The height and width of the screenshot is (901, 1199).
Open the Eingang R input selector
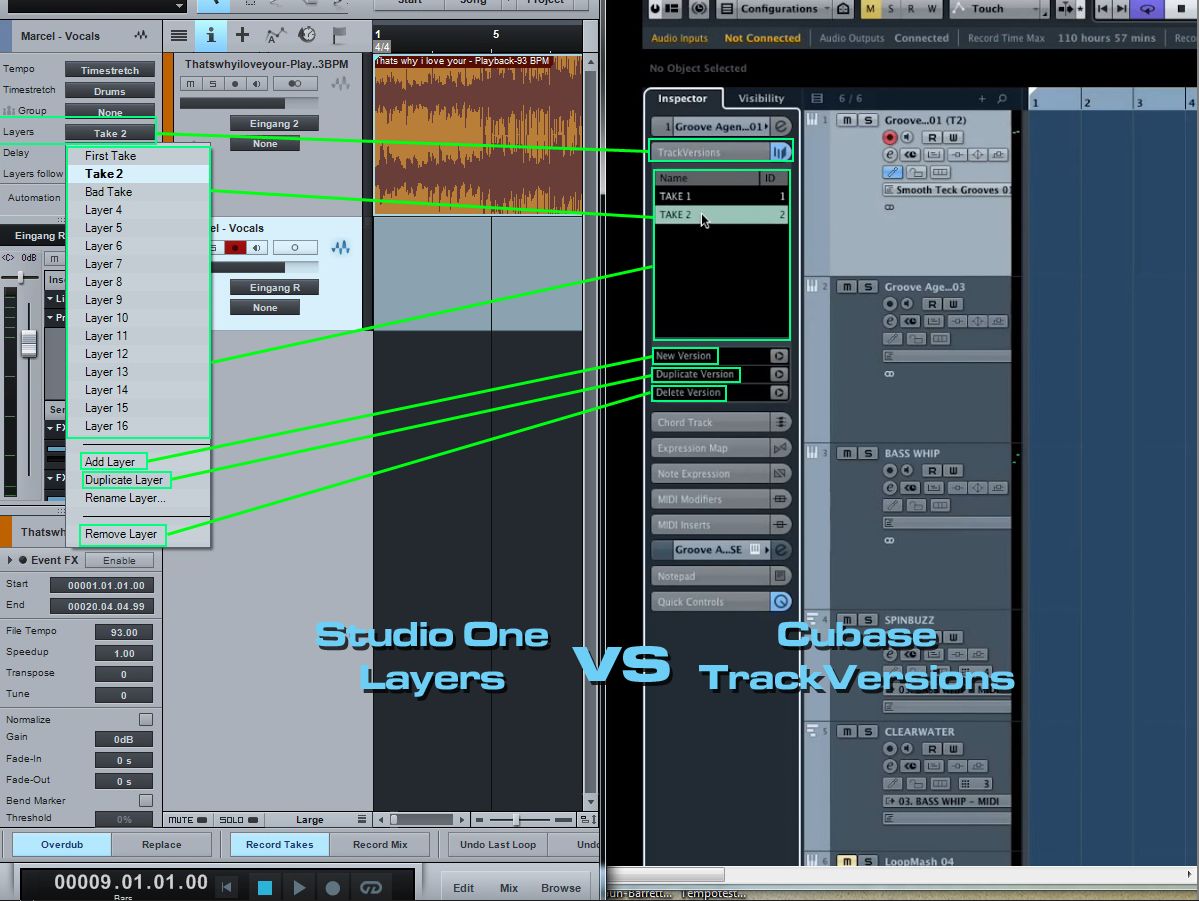(275, 288)
